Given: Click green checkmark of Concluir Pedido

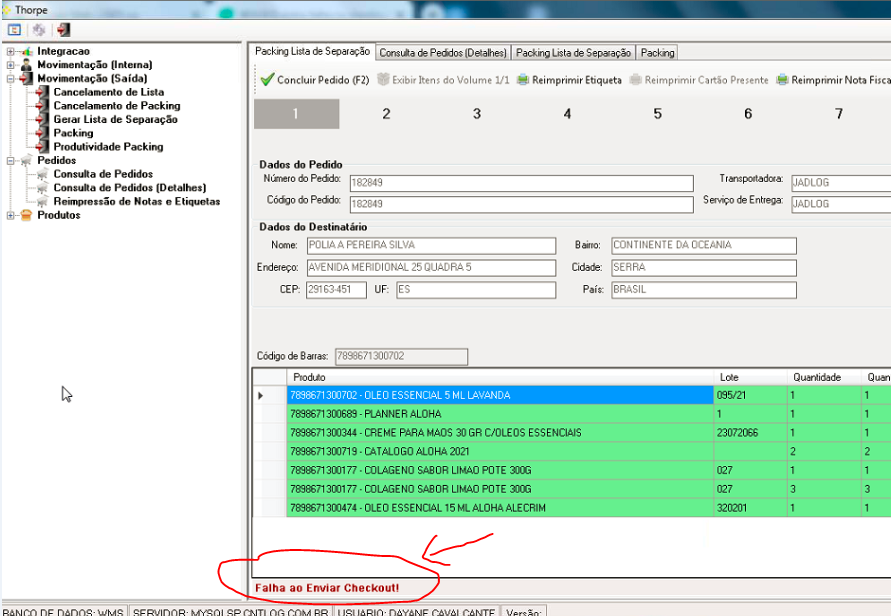Looking at the screenshot, I should pos(268,80).
